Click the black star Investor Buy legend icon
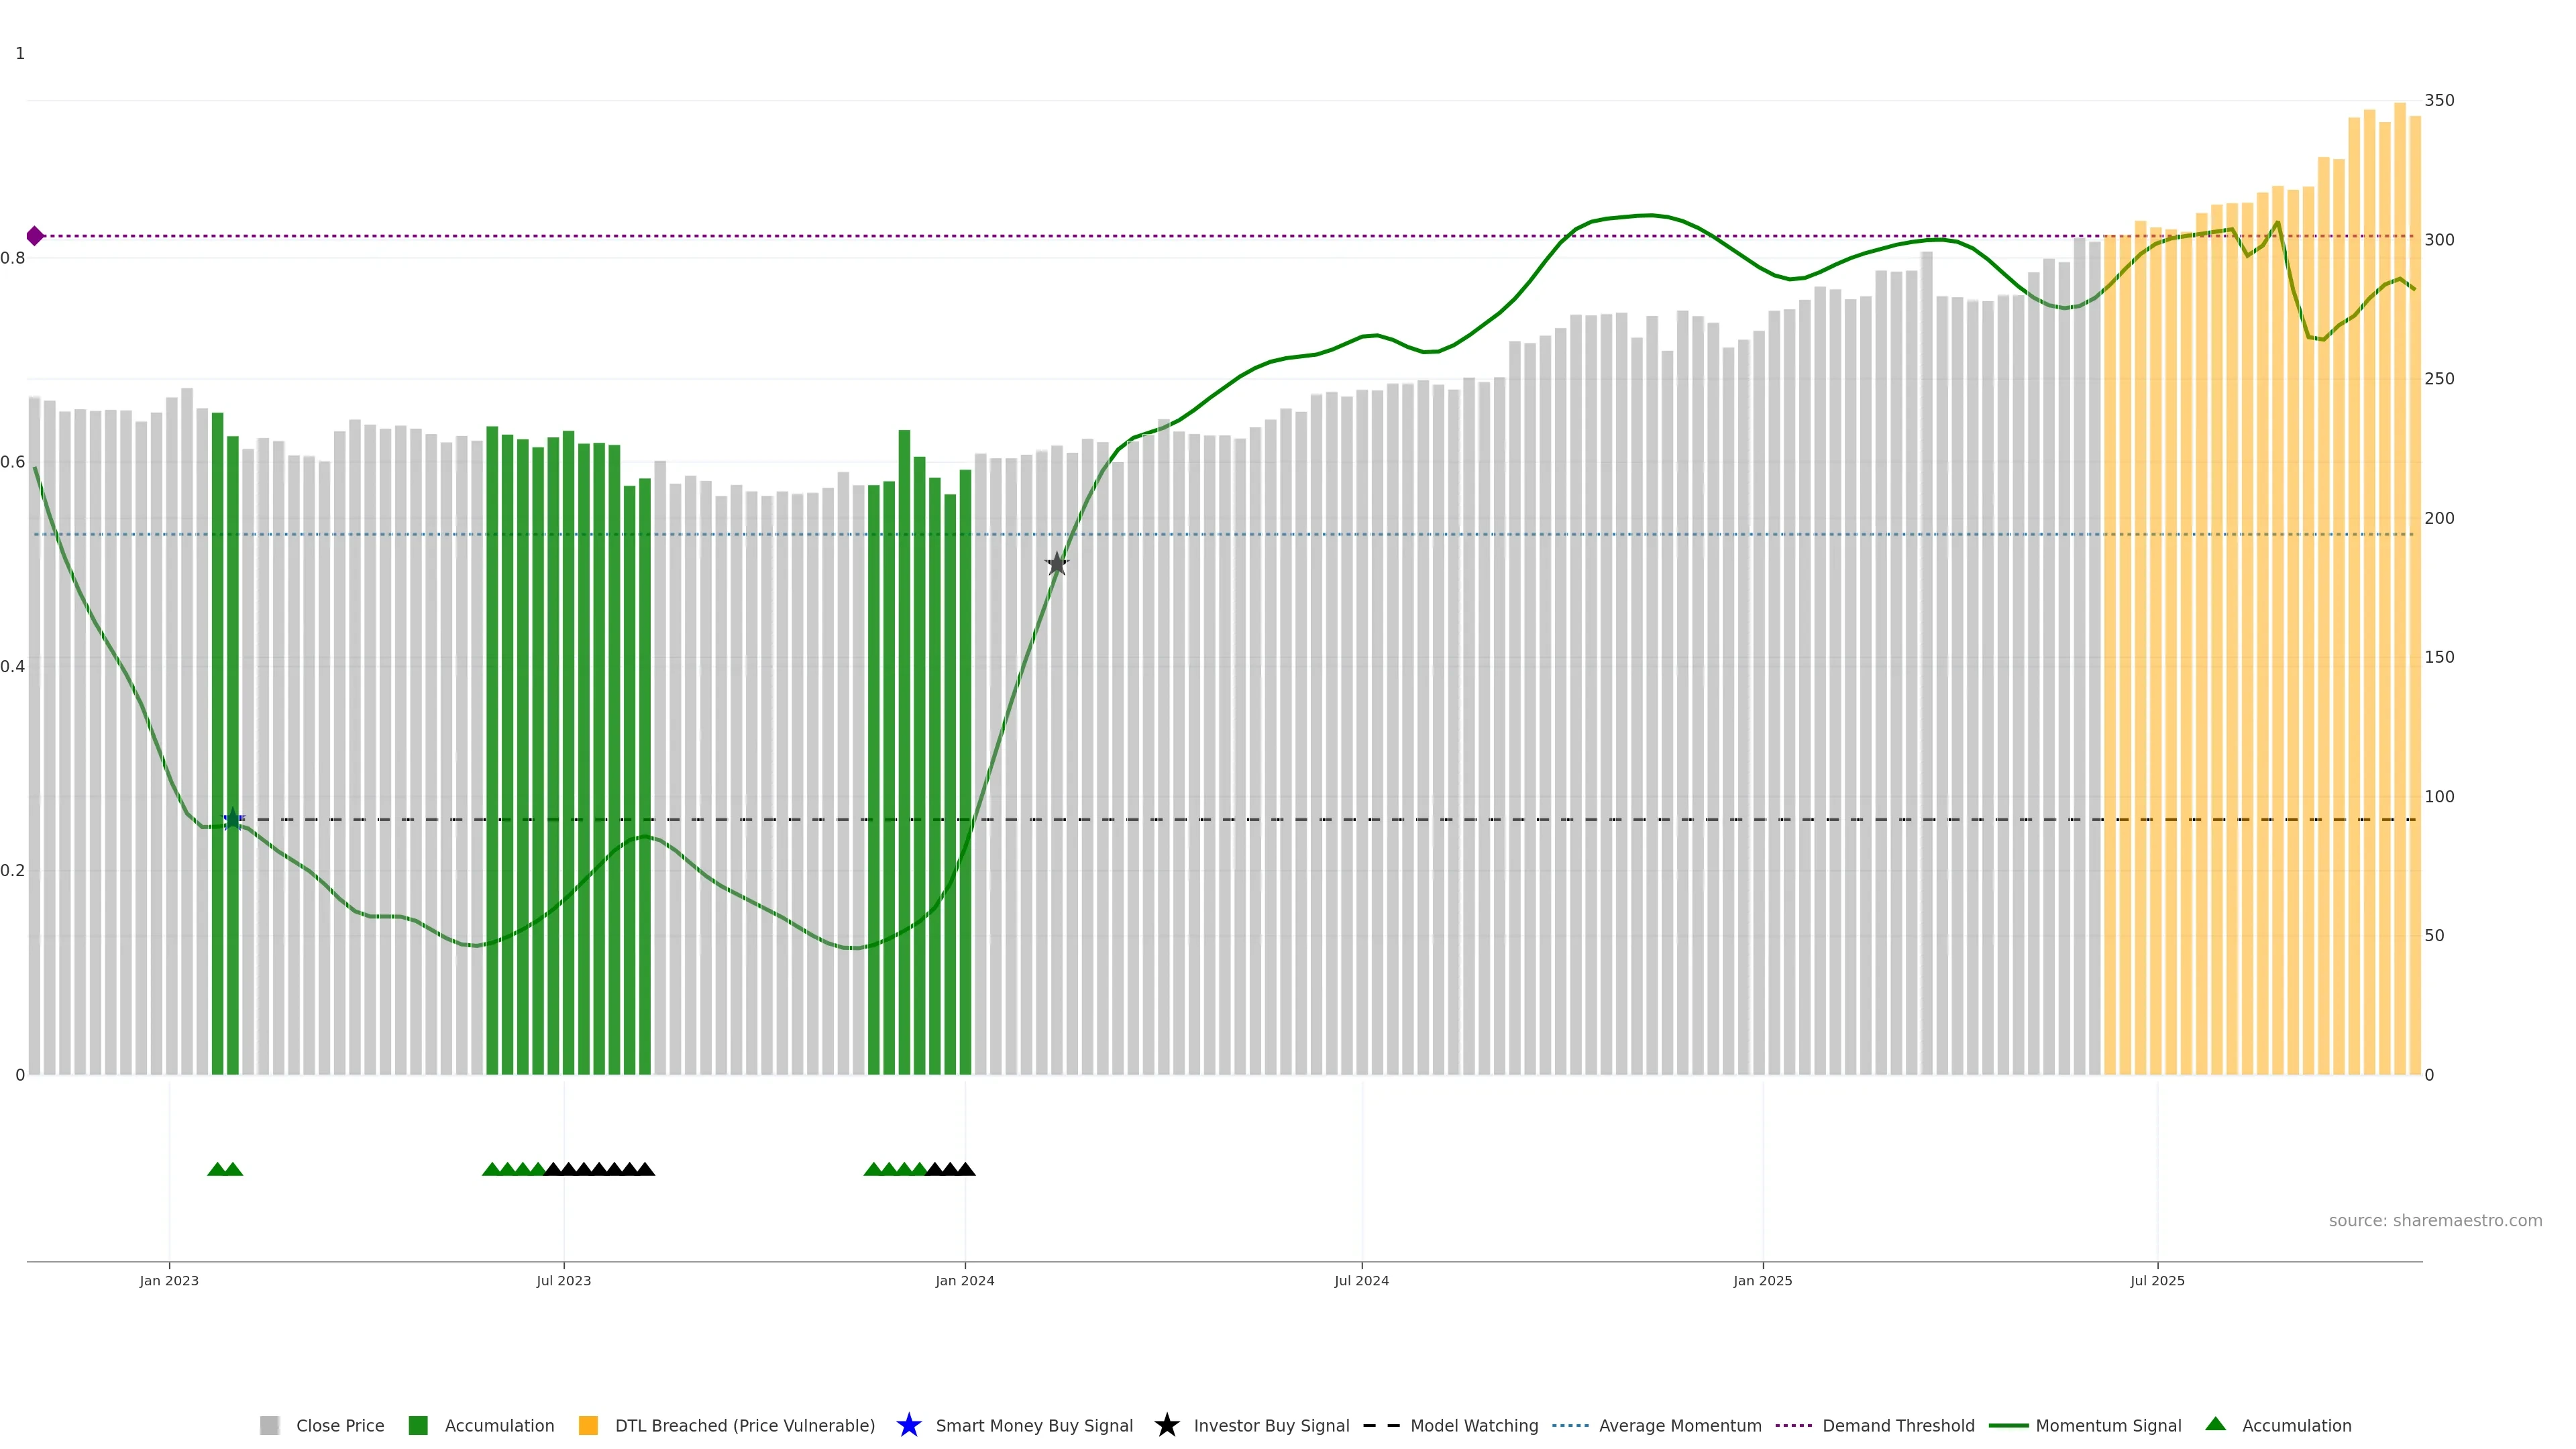The width and height of the screenshot is (2576, 1449). pyautogui.click(x=1166, y=1425)
